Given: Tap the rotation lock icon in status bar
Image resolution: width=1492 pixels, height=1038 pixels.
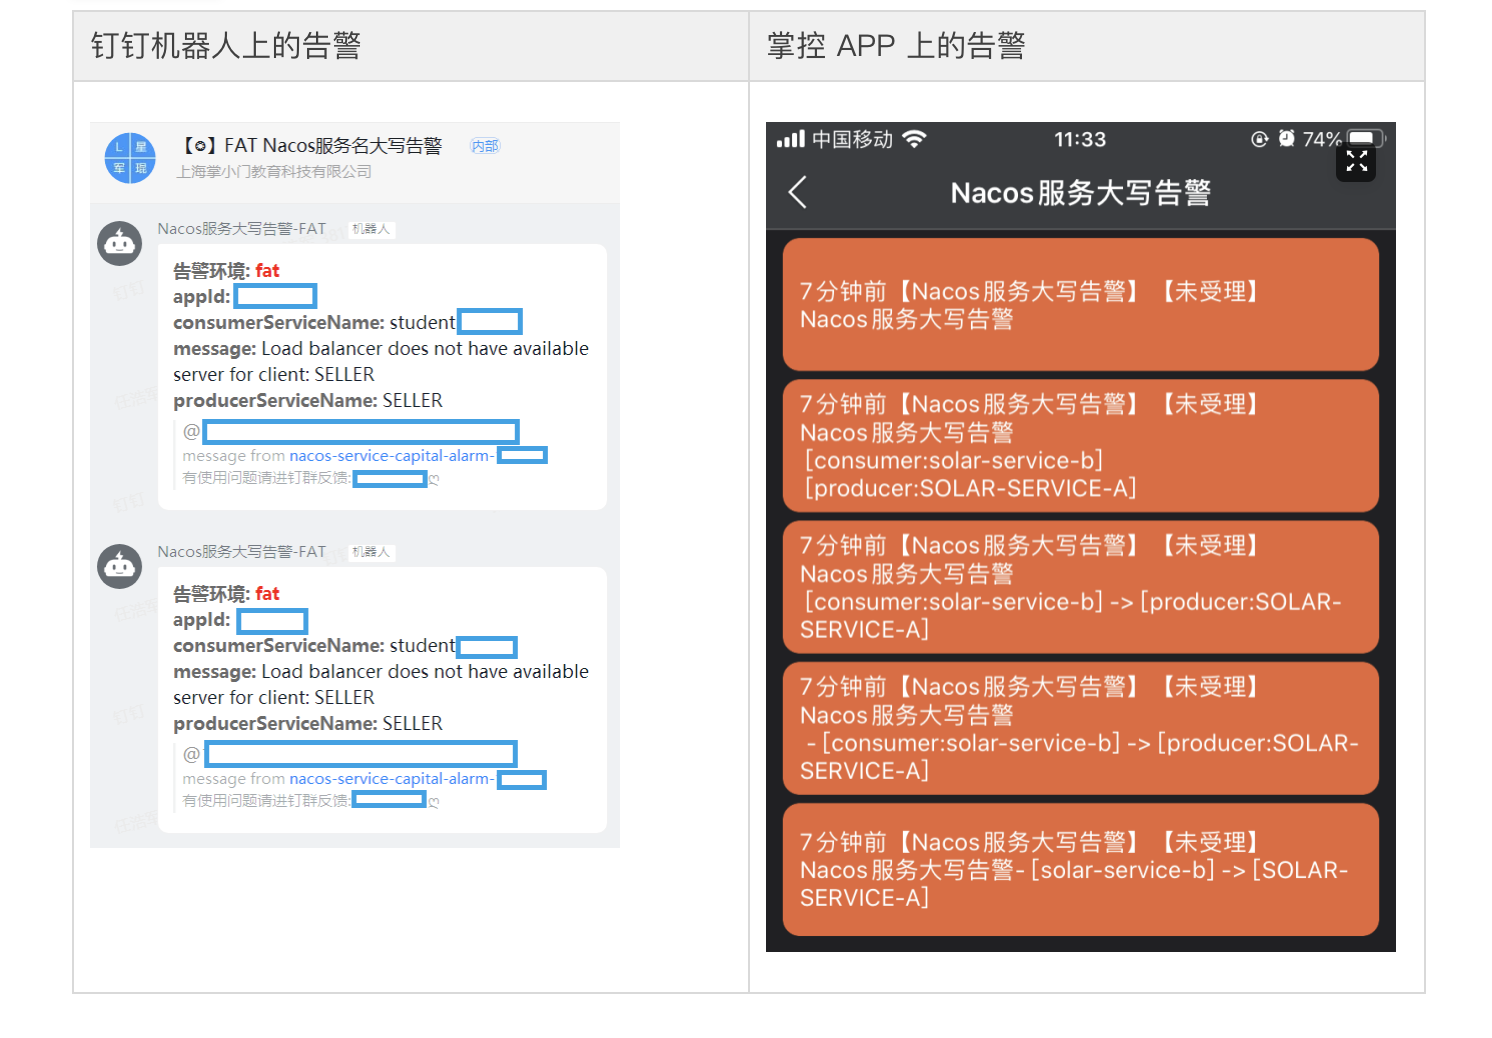Looking at the screenshot, I should point(1260,139).
